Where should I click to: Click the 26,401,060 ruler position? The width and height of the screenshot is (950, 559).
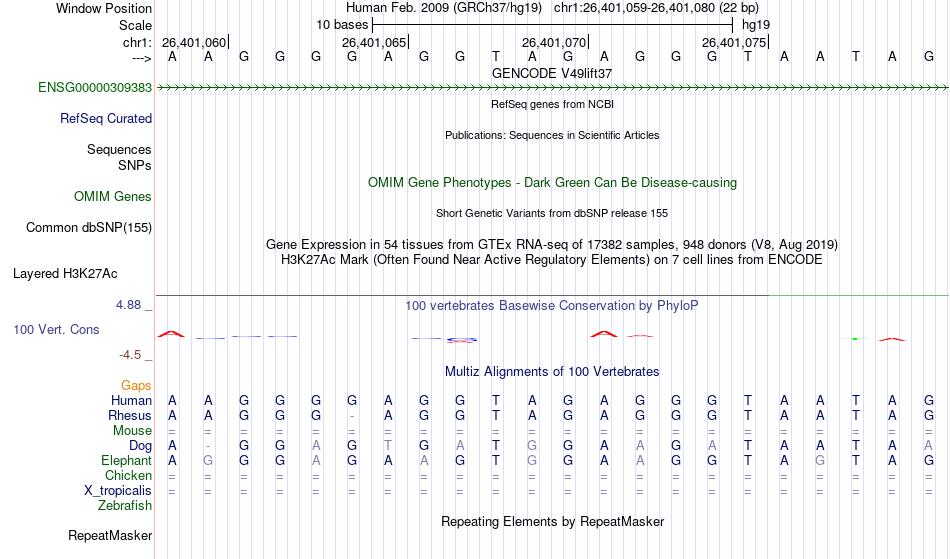pyautogui.click(x=194, y=42)
